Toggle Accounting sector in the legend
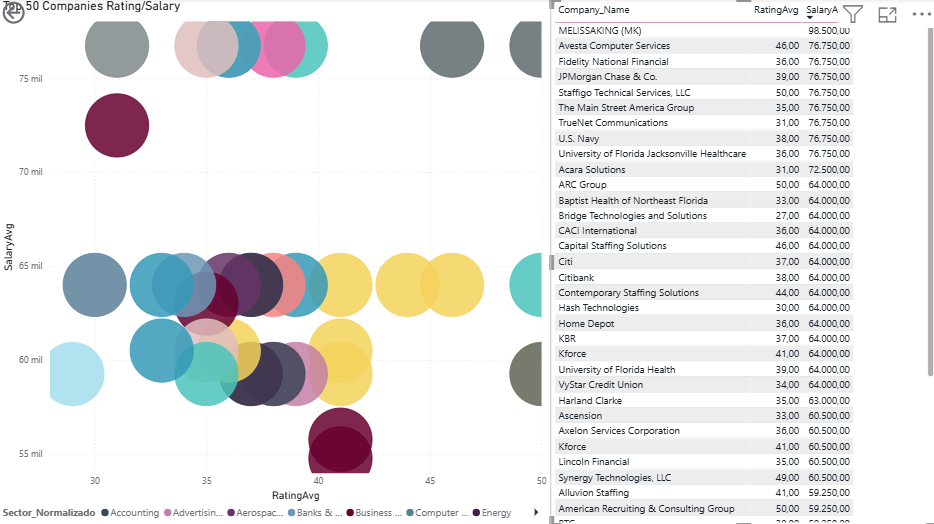 pyautogui.click(x=134, y=513)
